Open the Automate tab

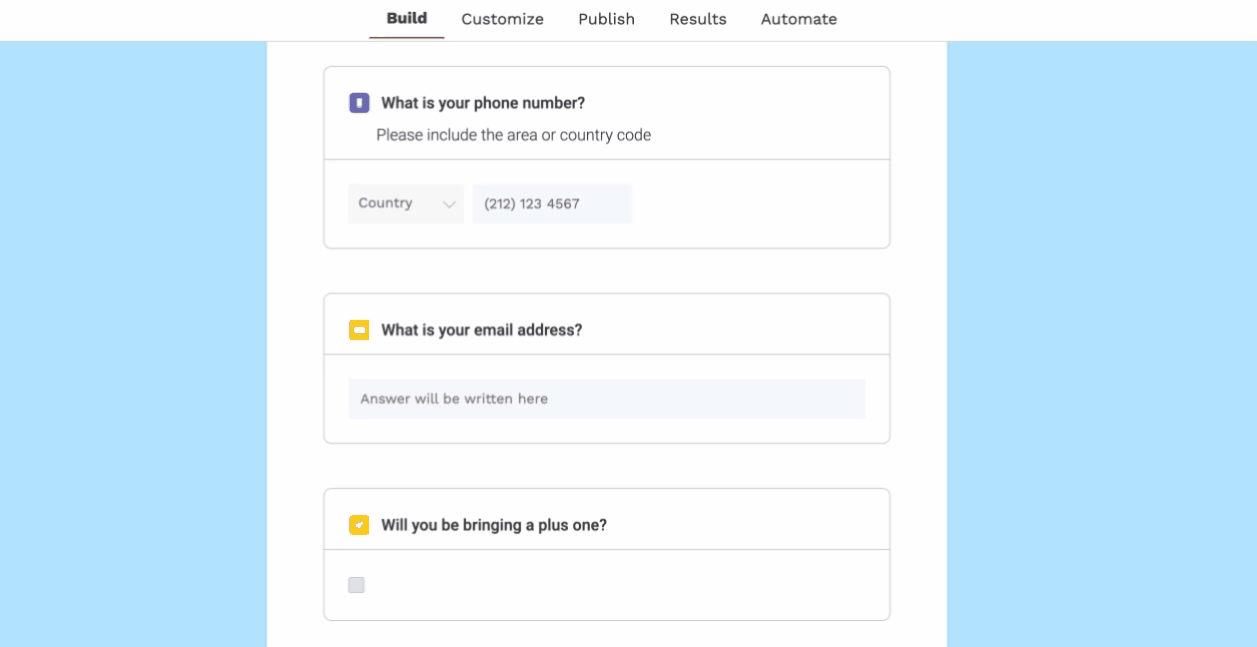pos(799,19)
